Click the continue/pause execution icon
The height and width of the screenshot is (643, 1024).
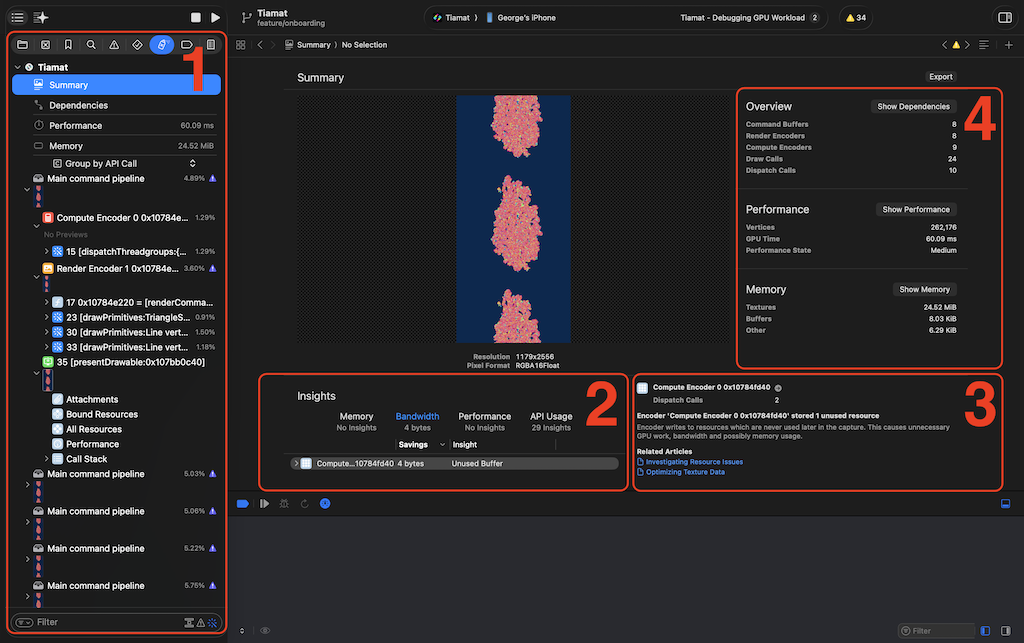pyautogui.click(x=264, y=503)
